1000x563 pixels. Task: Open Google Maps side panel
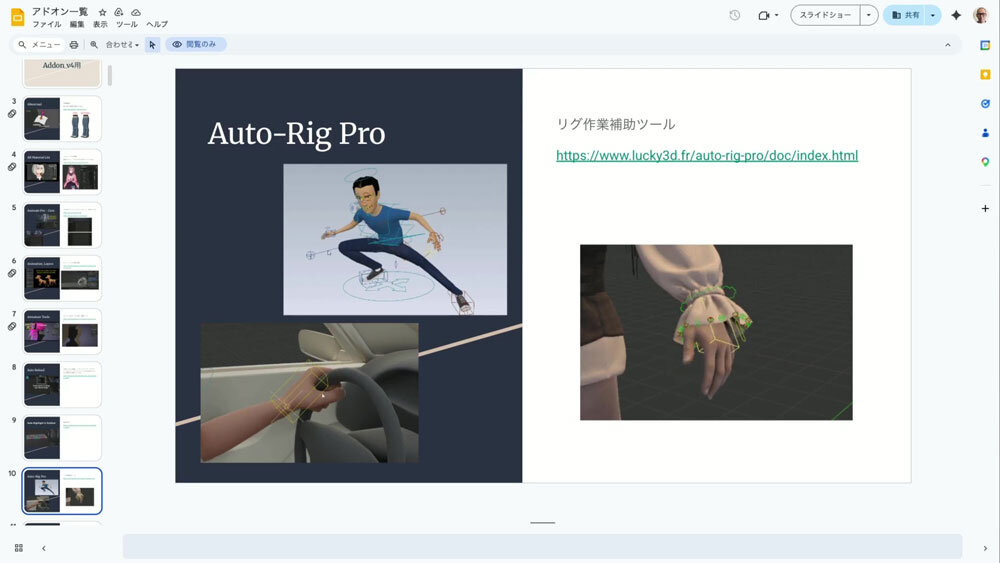(985, 162)
